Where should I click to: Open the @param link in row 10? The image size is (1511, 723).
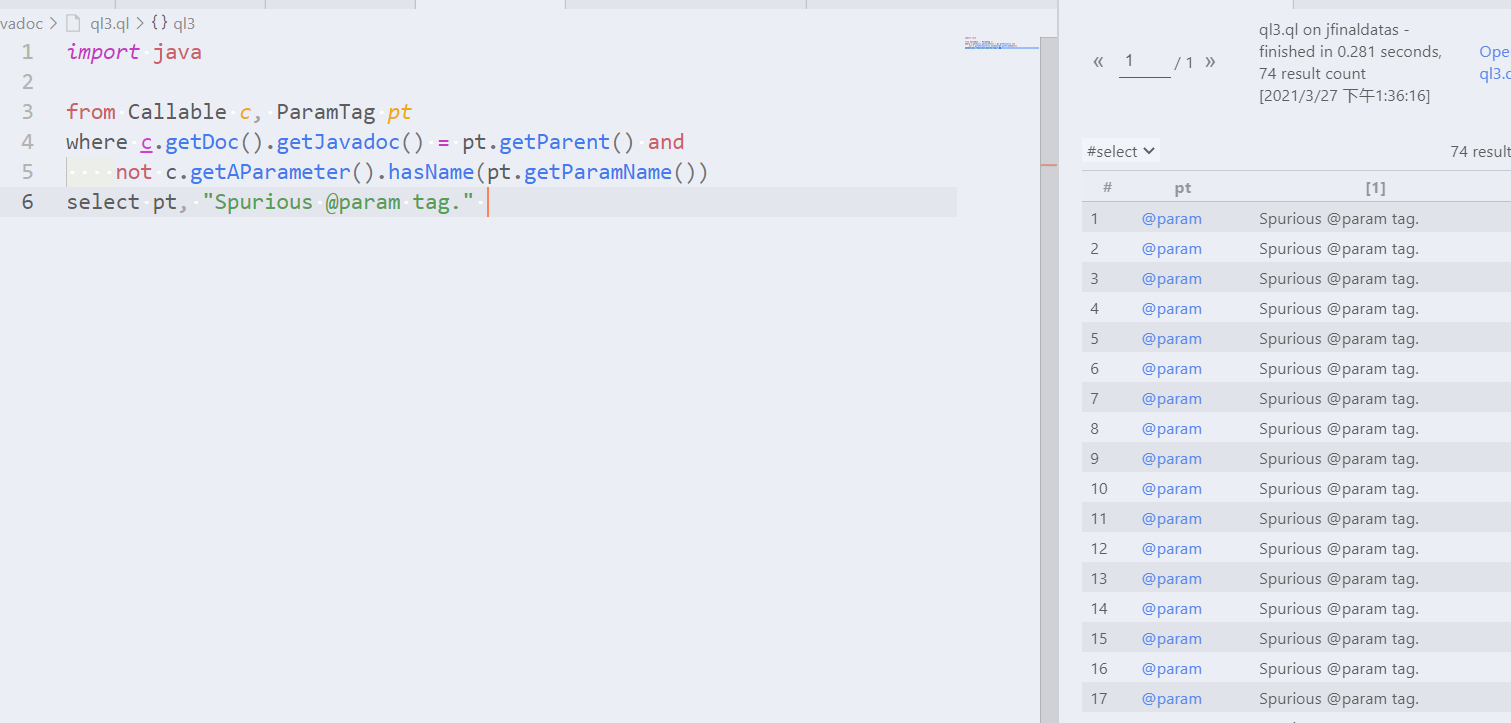1172,489
